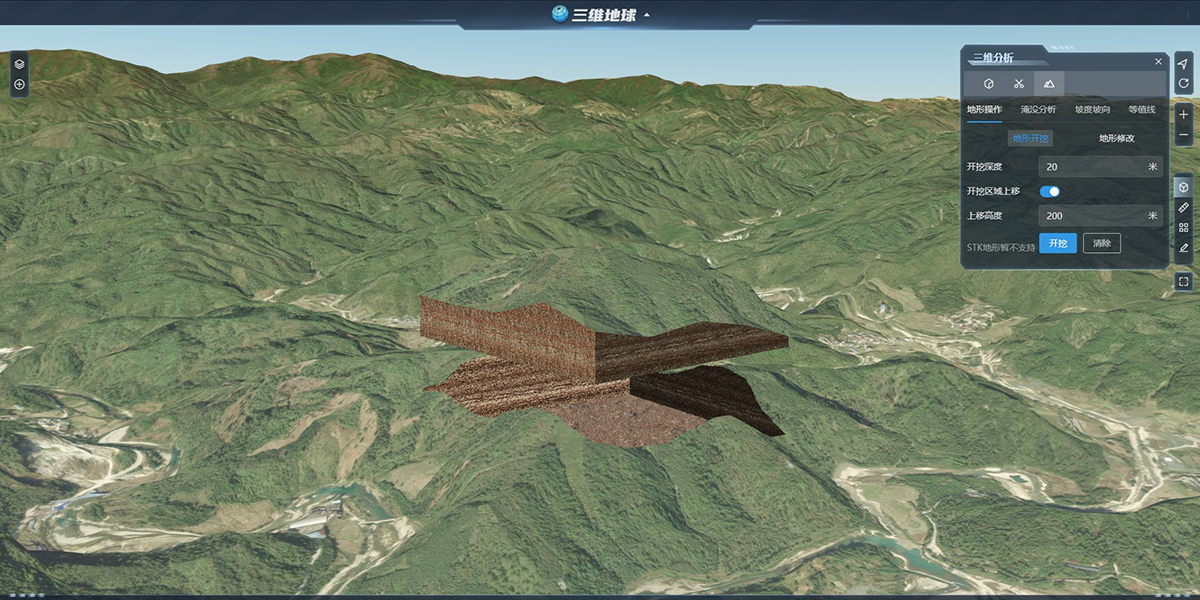
Task: Open the add data icon on the left
Action: 18,83
